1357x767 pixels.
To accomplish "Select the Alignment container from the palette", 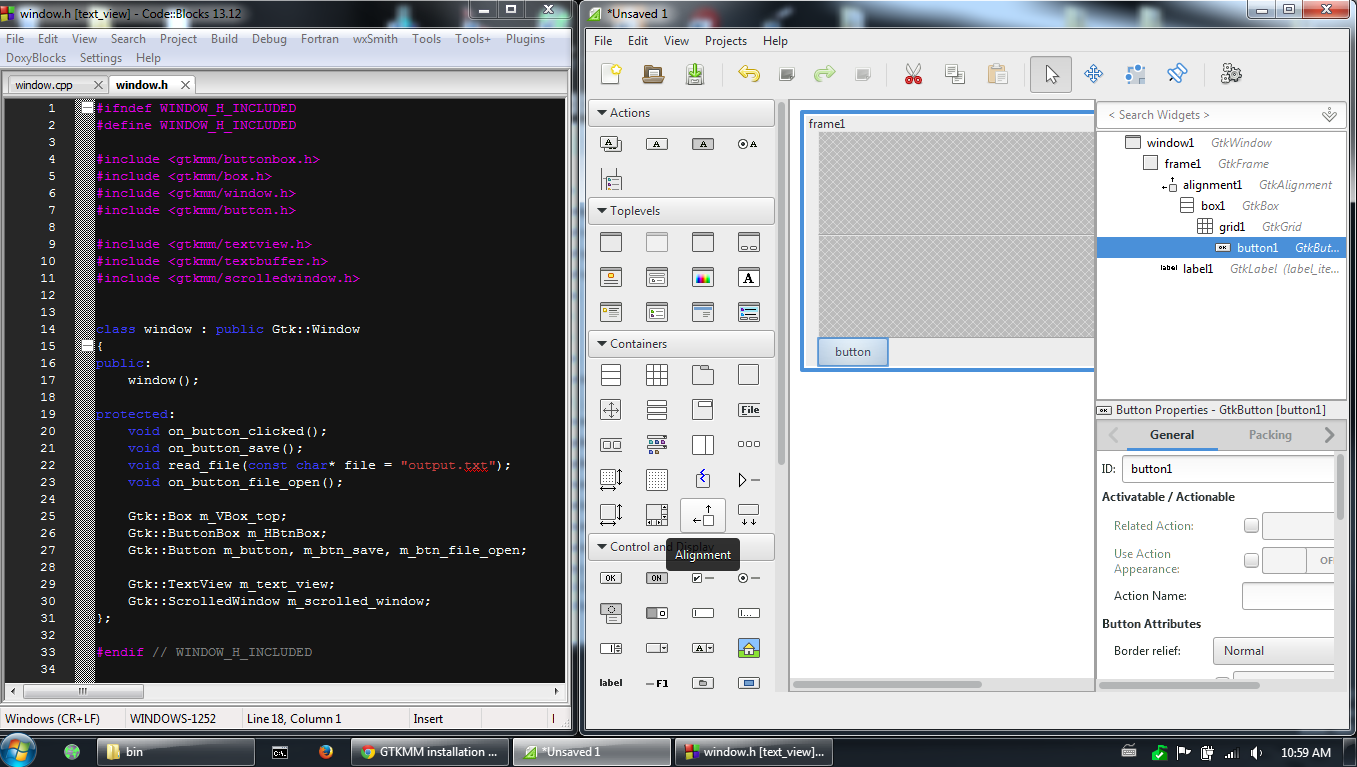I will (703, 514).
